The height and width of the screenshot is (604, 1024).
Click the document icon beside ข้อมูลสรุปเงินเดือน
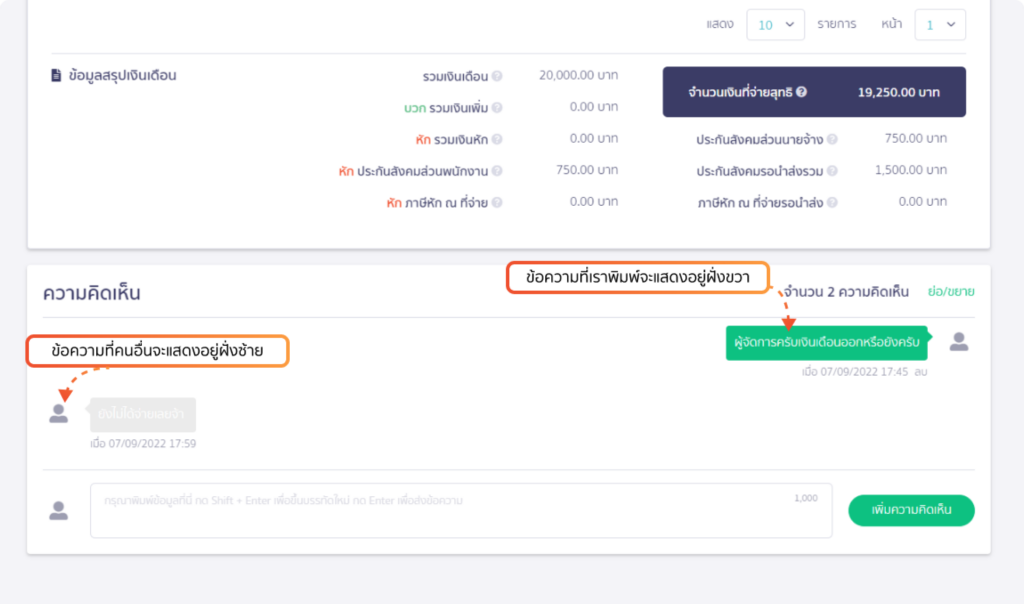tap(57, 75)
